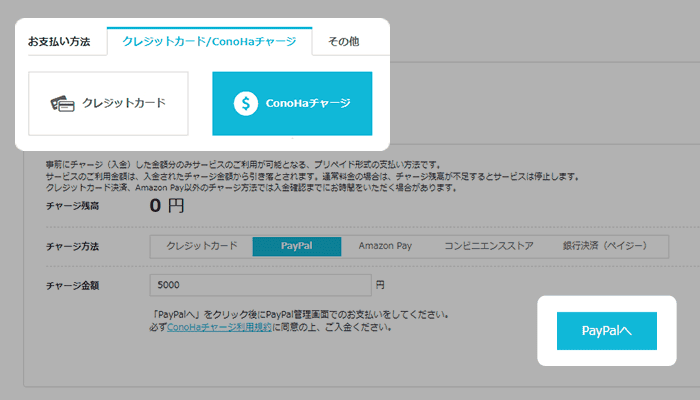This screenshot has width=700, height=400.
Task: Focus the チャージ金額 input with 5000
Action: [x=260, y=285]
